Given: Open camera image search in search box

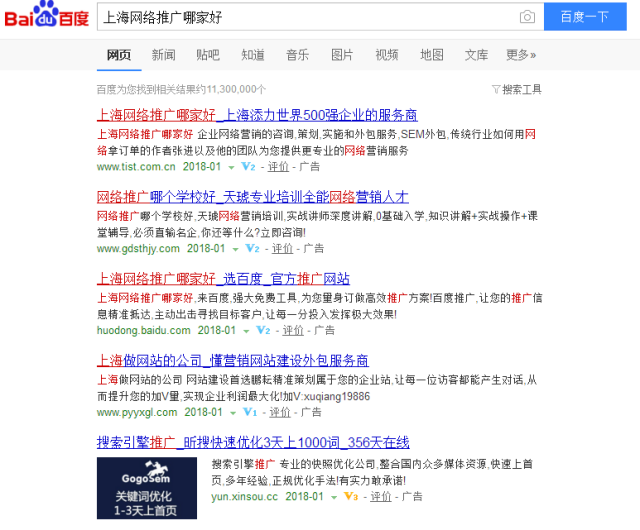Looking at the screenshot, I should tap(527, 17).
